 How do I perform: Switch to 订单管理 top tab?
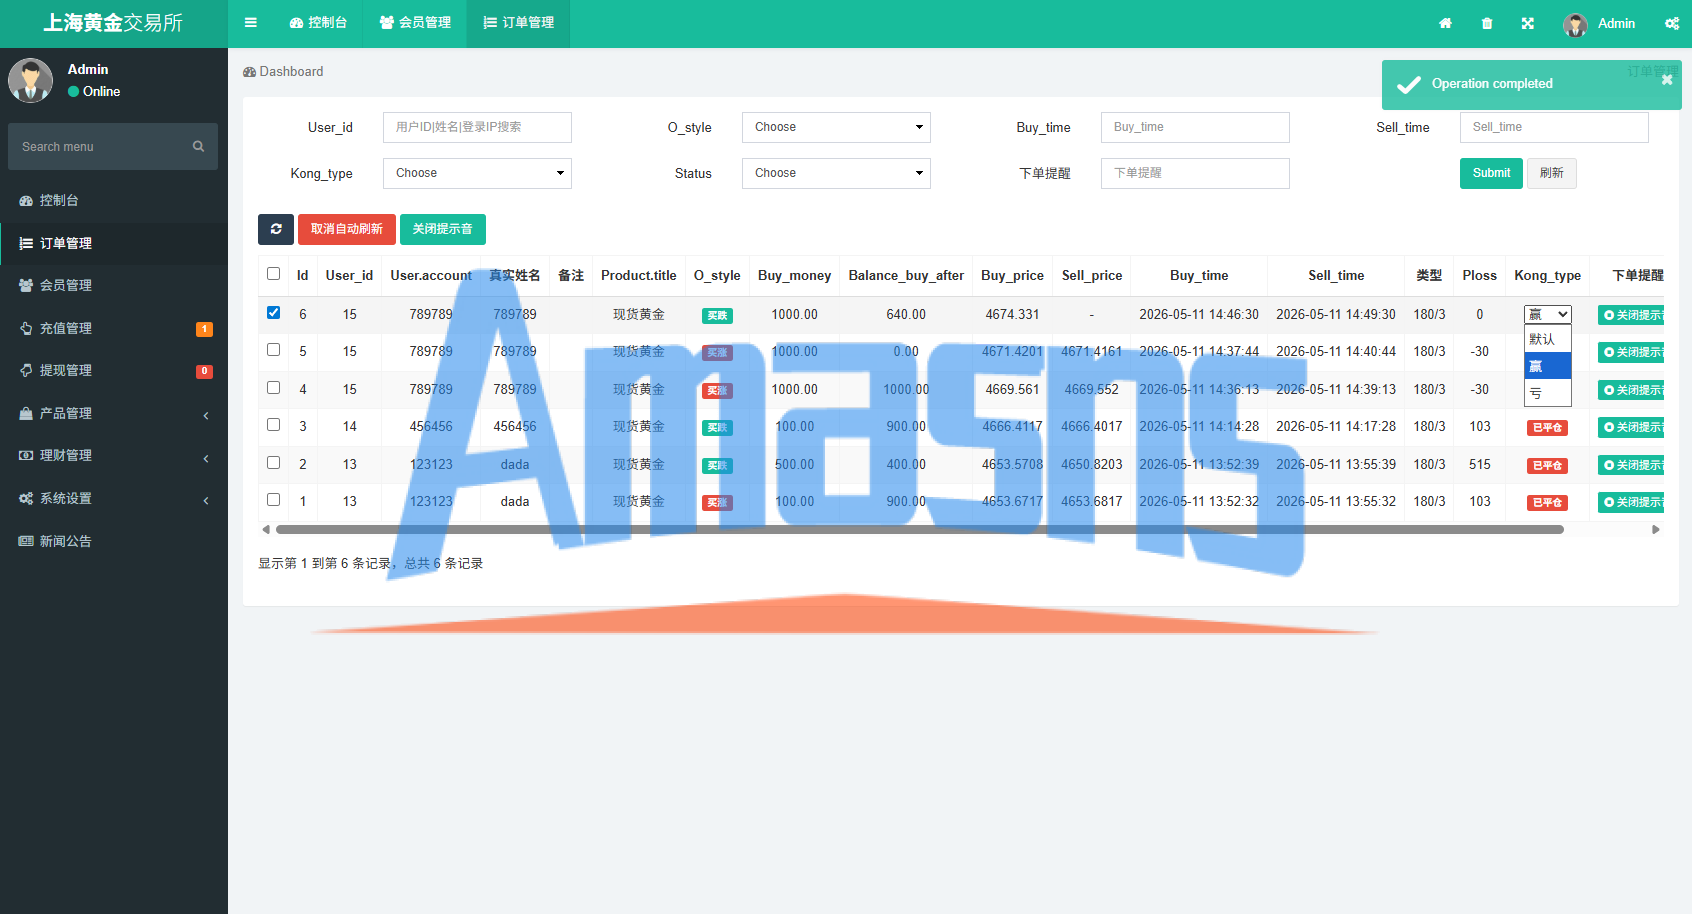(x=518, y=23)
